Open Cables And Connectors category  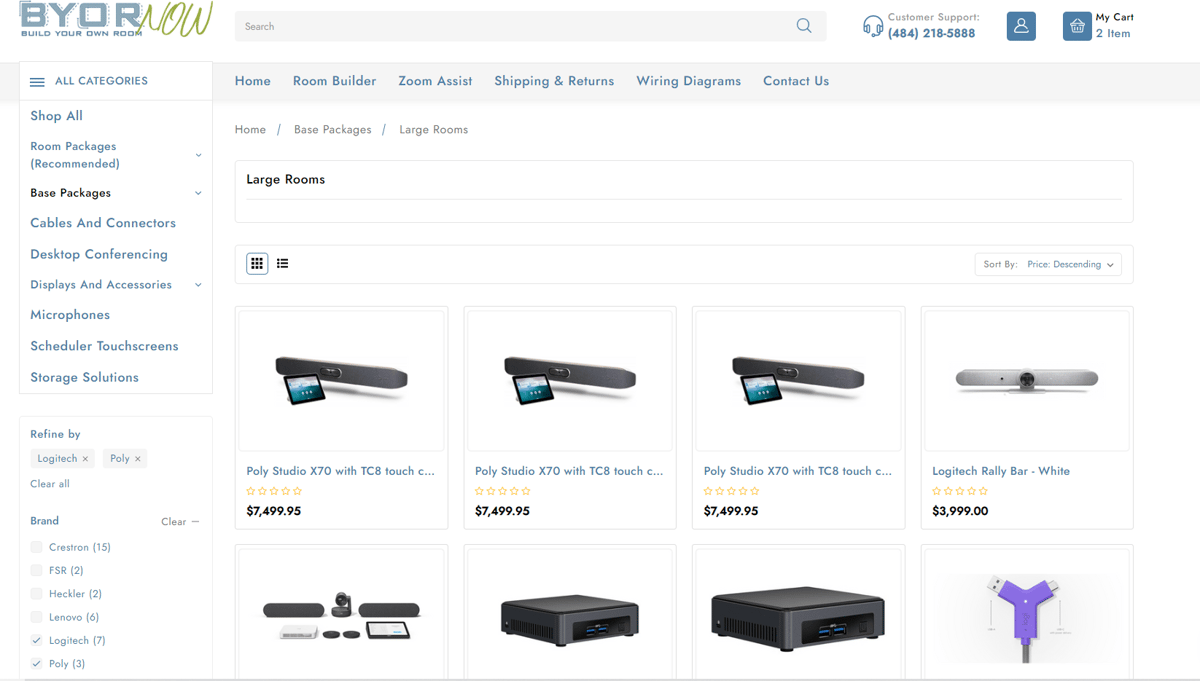(103, 223)
